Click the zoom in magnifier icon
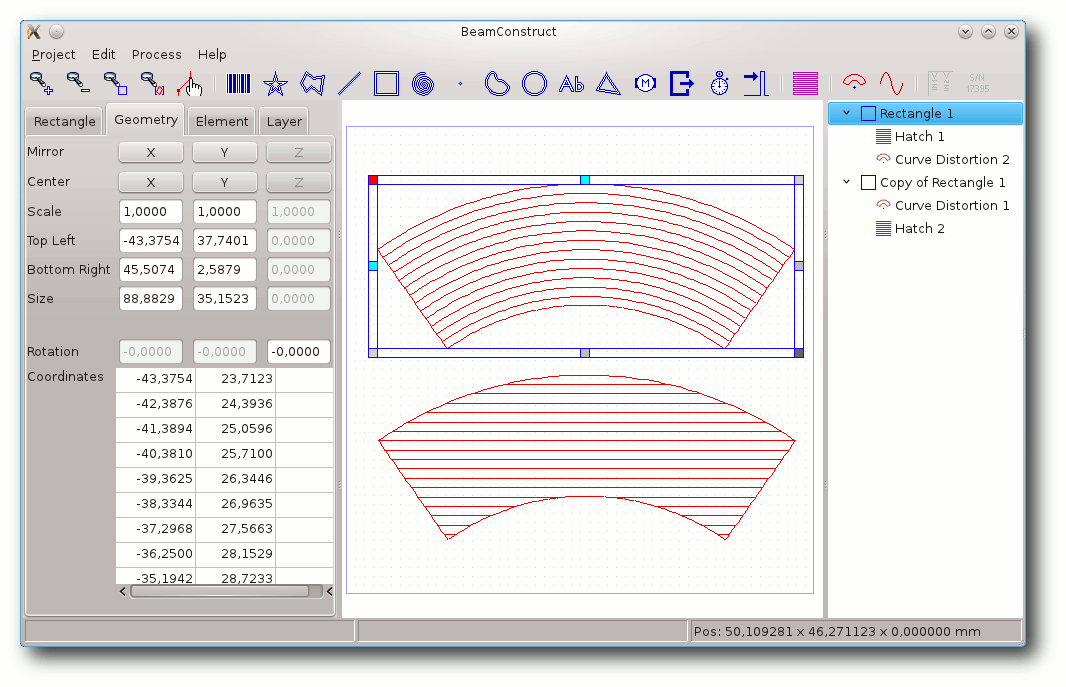Viewport: 1066px width, 687px height. point(41,84)
